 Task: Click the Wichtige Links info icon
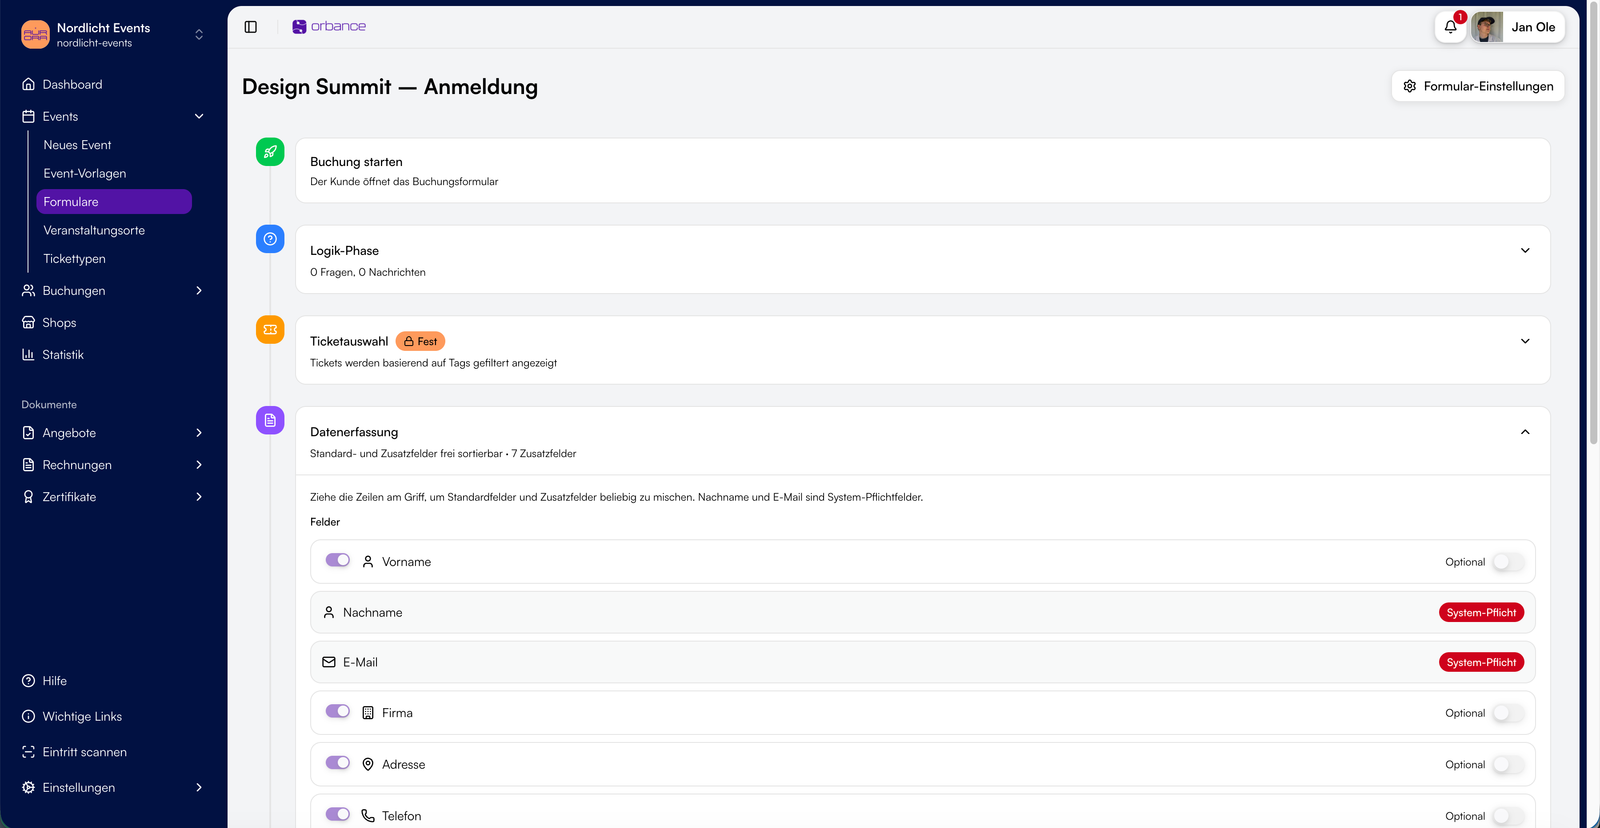tap(28, 717)
